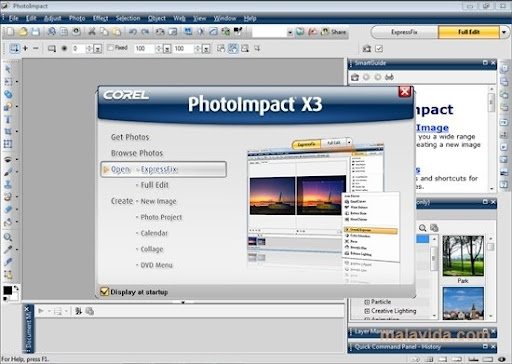Click the Open folder icon in the toolbar

click(x=23, y=32)
